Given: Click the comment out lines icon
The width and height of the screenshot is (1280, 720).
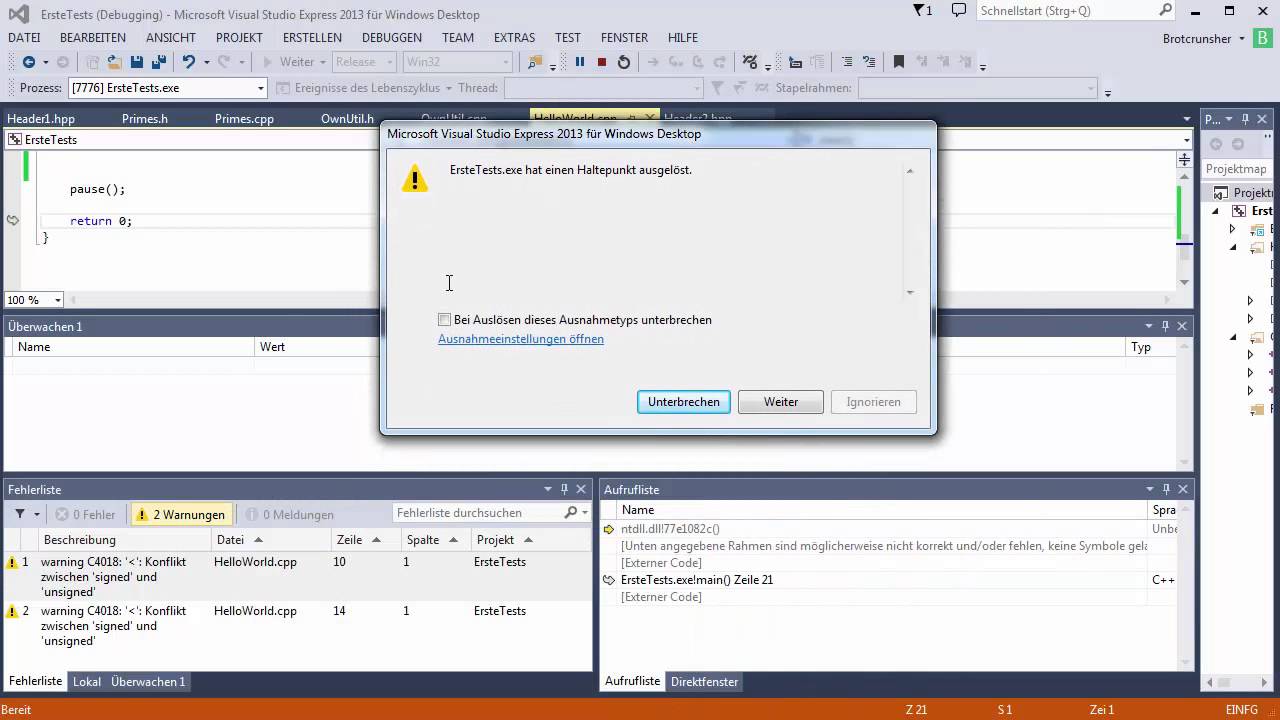Looking at the screenshot, I should 847,62.
